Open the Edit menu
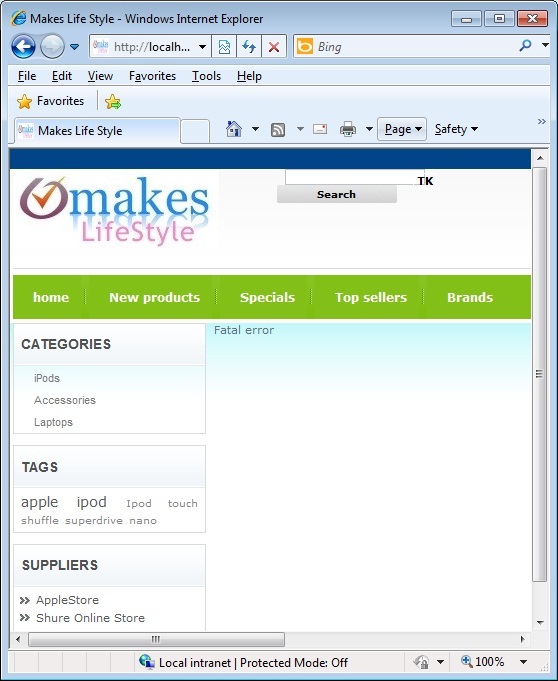The image size is (558, 681). [62, 76]
